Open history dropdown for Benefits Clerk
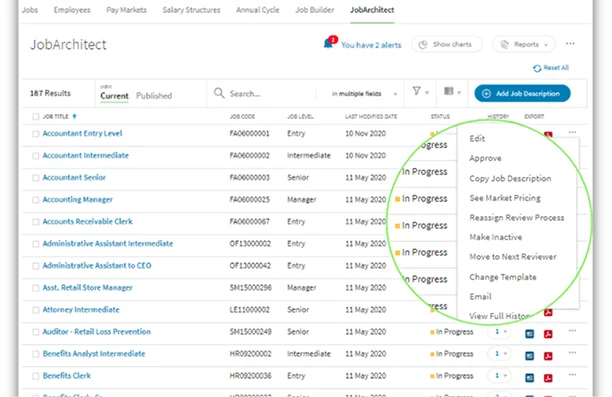Image resolution: width=612 pixels, height=397 pixels. (x=500, y=376)
